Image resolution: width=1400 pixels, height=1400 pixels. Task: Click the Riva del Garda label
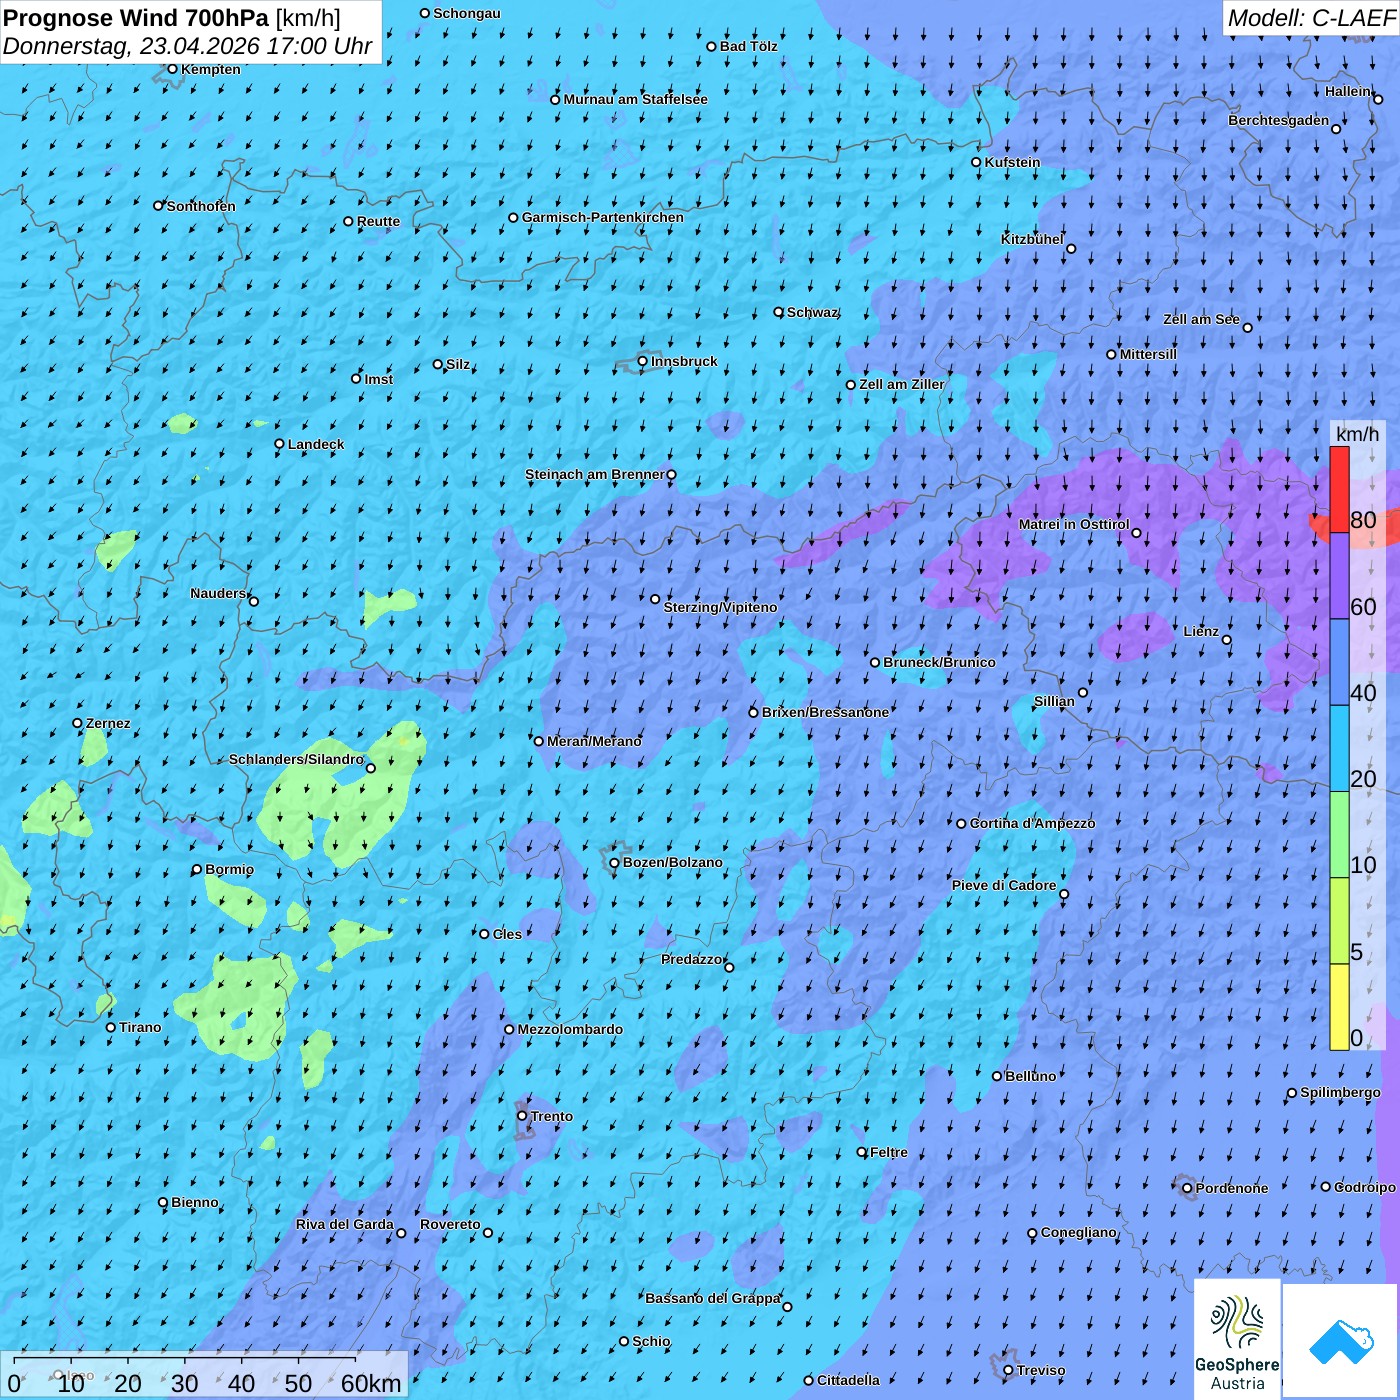(345, 1224)
